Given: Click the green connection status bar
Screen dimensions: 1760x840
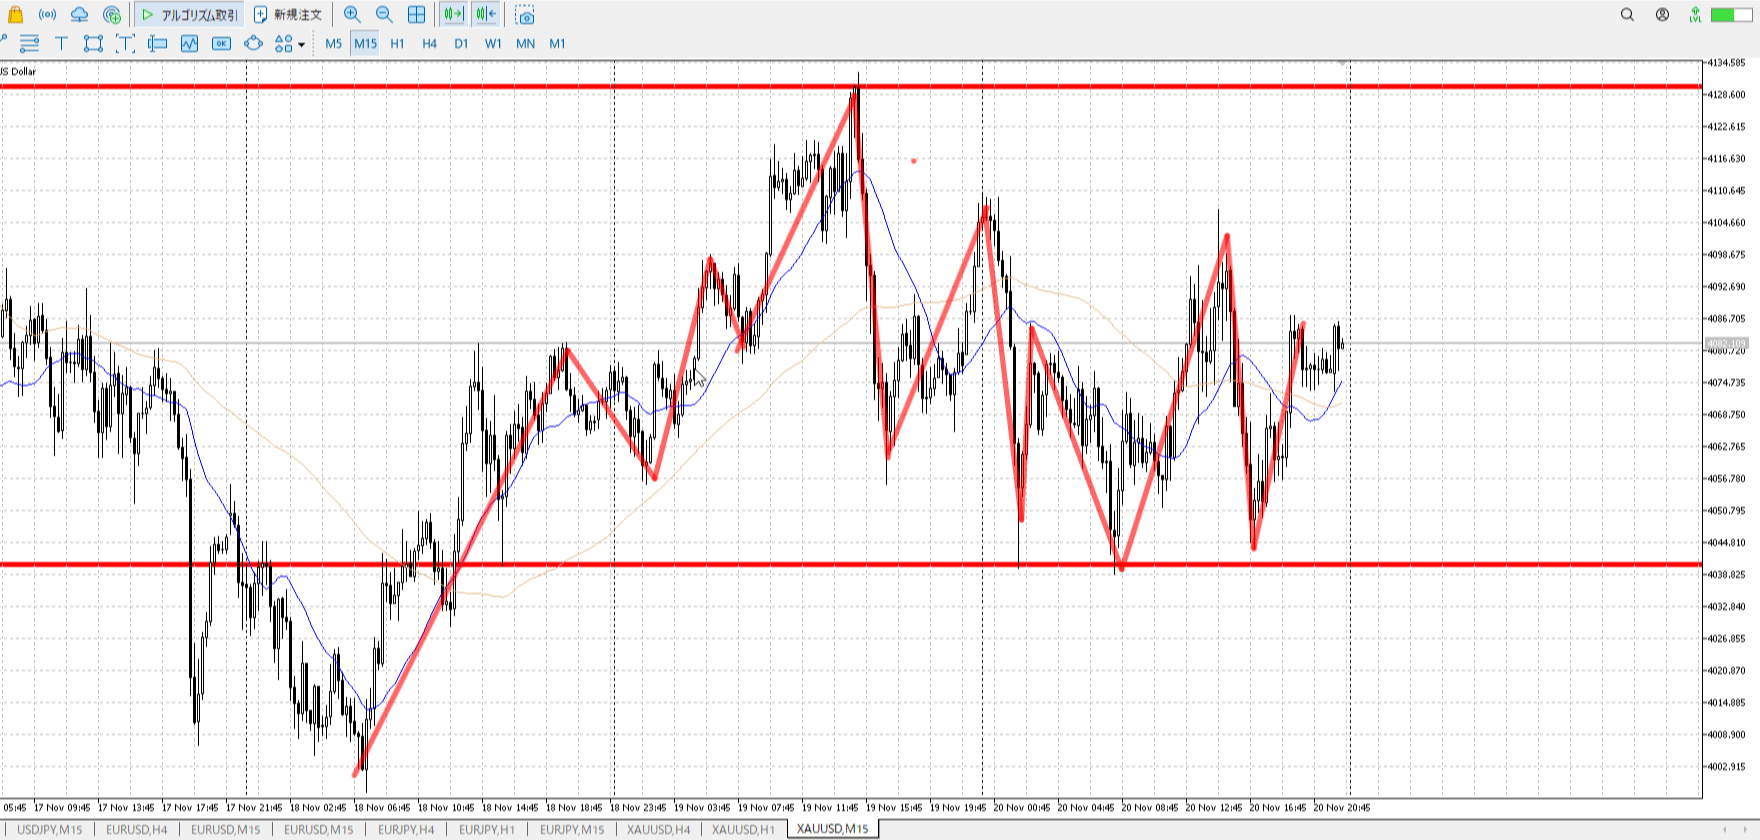Looking at the screenshot, I should click(x=1730, y=14).
